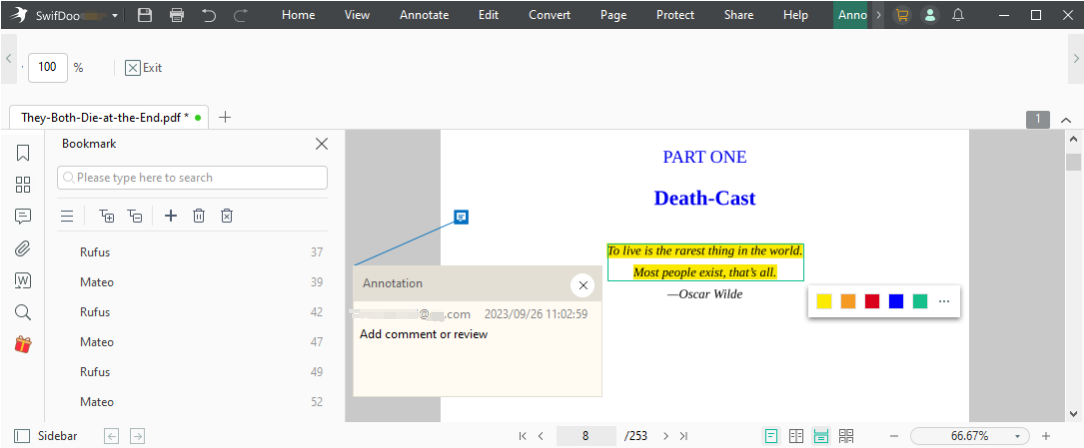This screenshot has height=448, width=1084.
Task: Toggle the Sidebar button
Action: [46, 436]
